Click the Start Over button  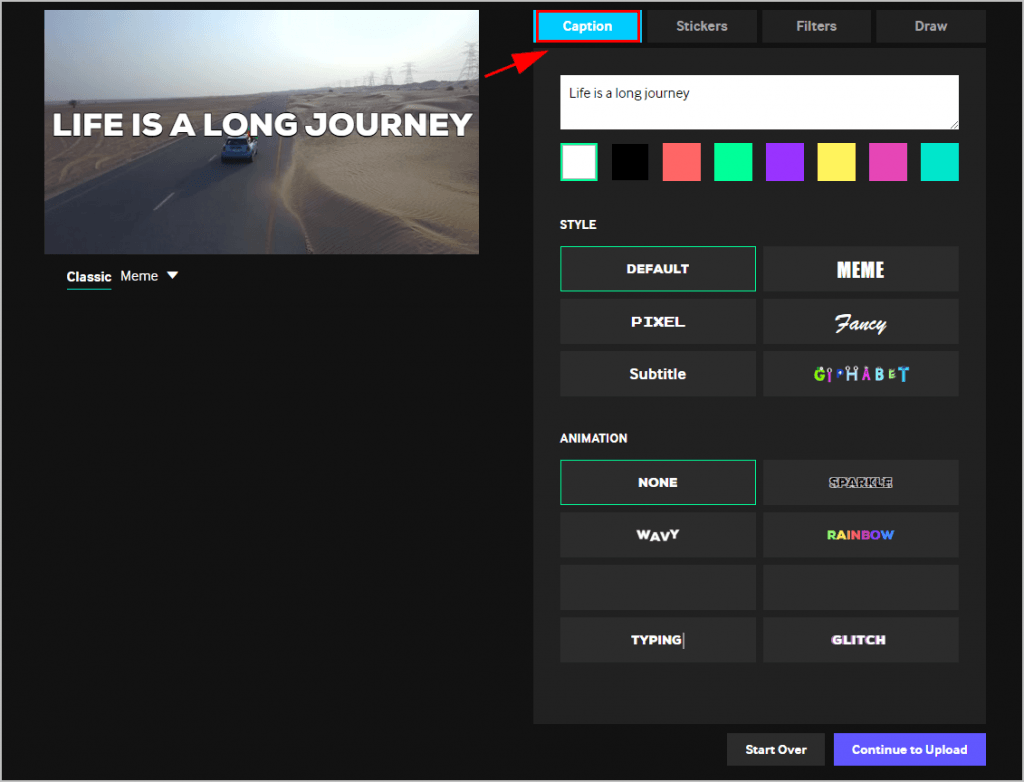pyautogui.click(x=776, y=749)
